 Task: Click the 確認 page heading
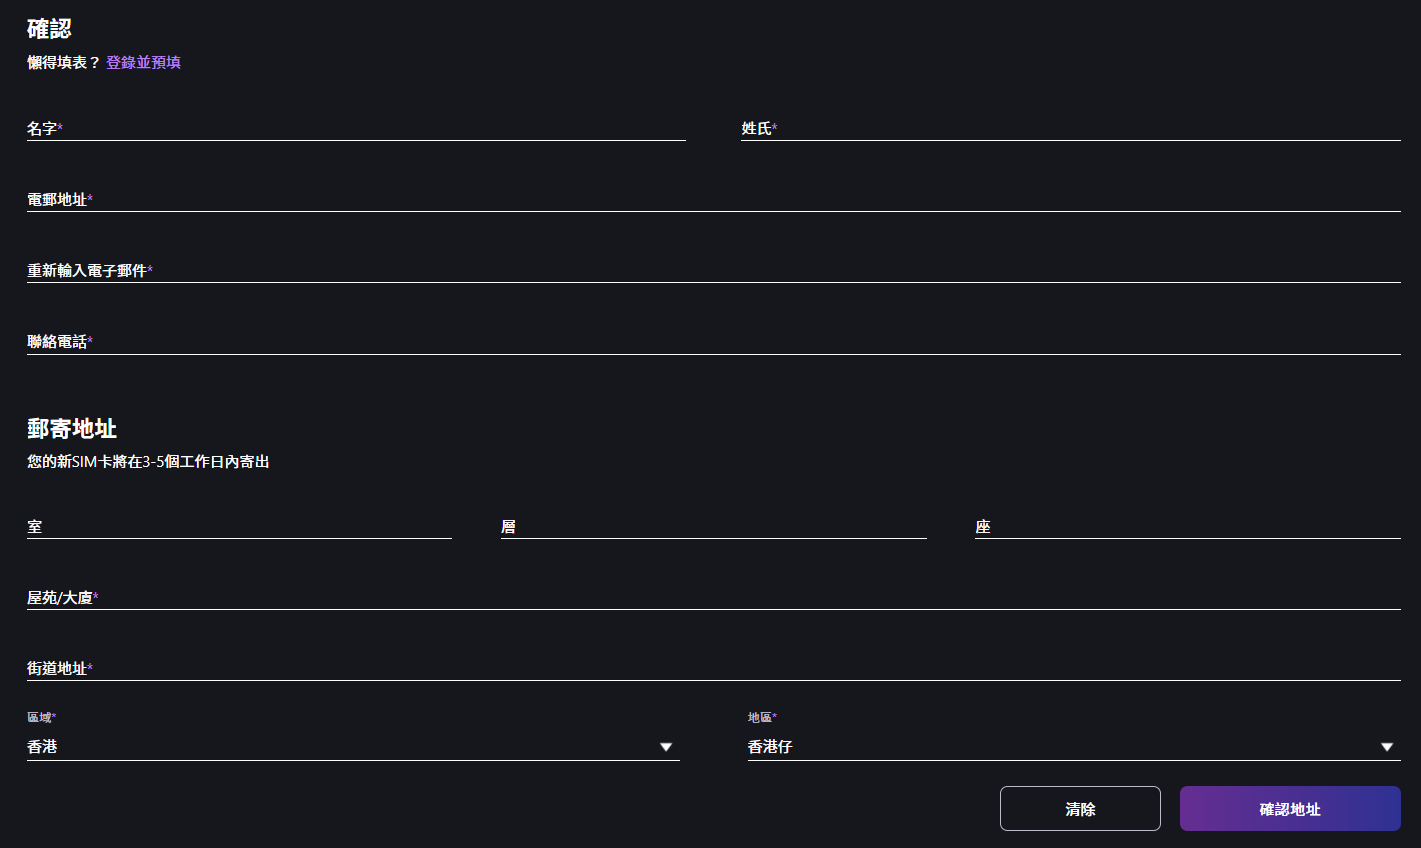click(x=49, y=28)
